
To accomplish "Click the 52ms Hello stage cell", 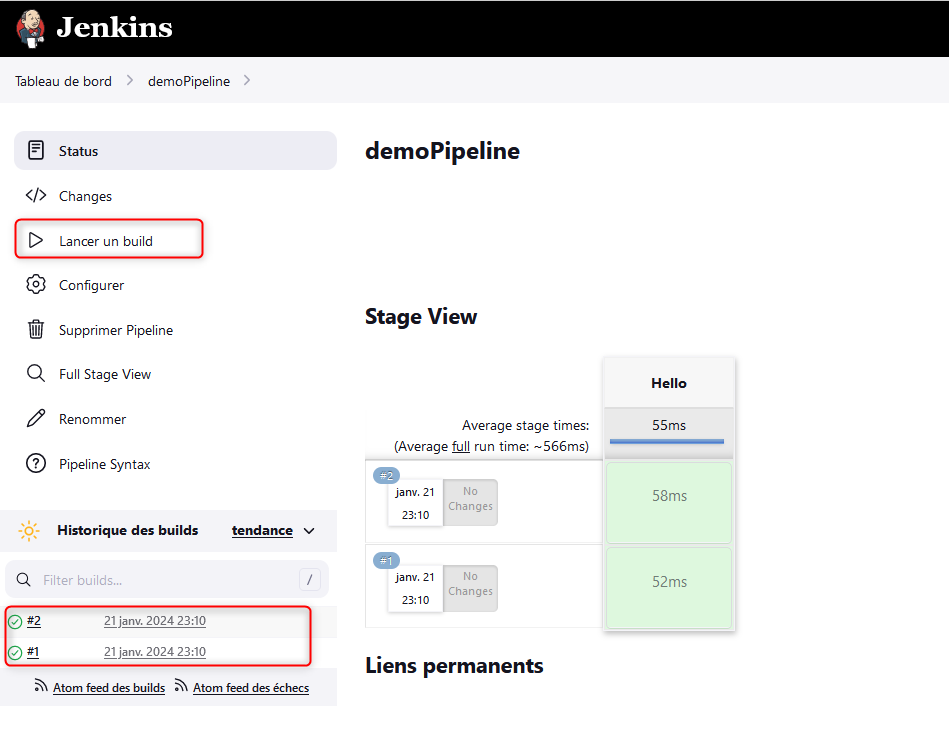I will pyautogui.click(x=669, y=588).
